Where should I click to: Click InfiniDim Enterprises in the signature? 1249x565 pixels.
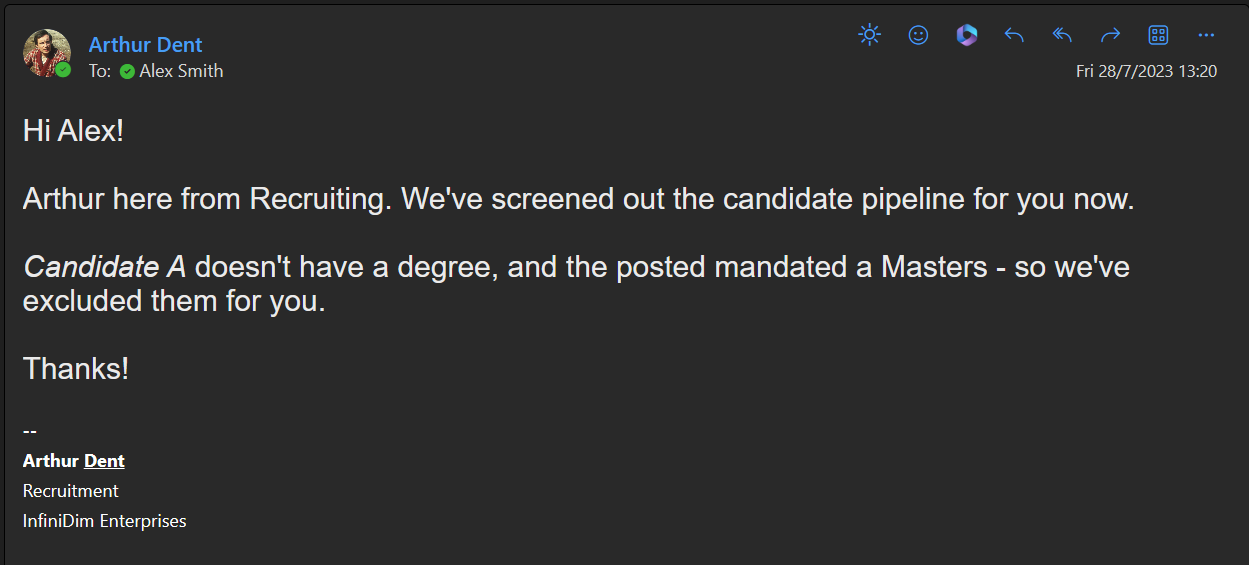pyautogui.click(x=104, y=521)
